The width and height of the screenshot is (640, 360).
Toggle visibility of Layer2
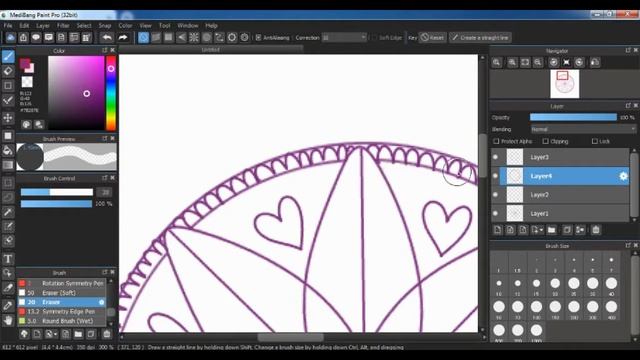(x=496, y=195)
